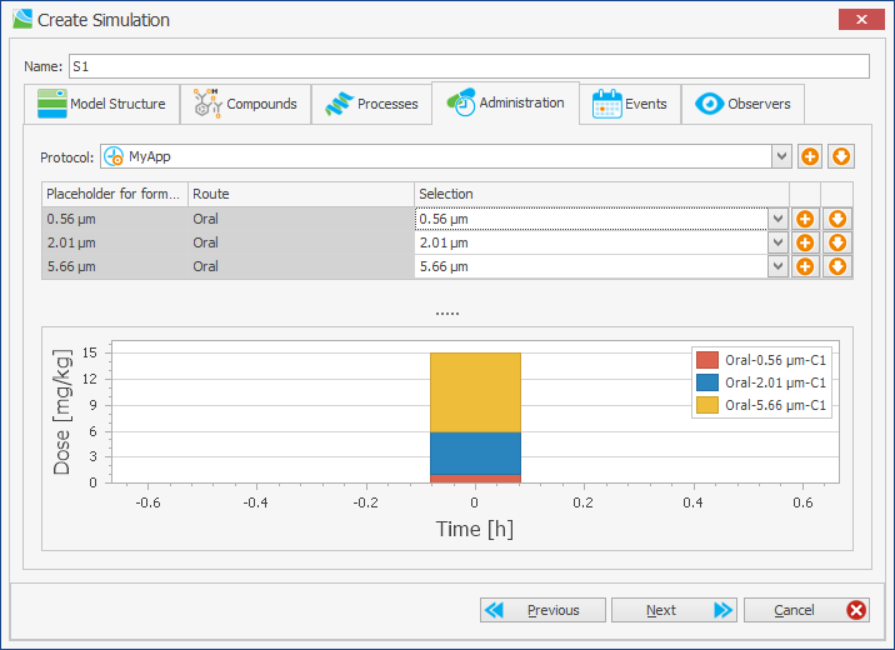Click the Next button
The width and height of the screenshot is (895, 650).
(x=674, y=610)
